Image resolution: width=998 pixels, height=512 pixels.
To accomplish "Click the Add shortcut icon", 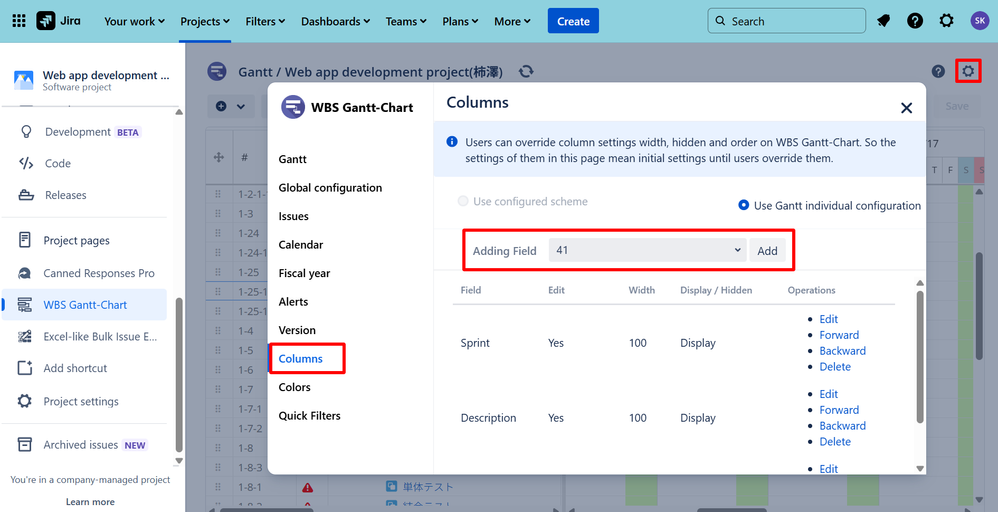I will tap(25, 368).
